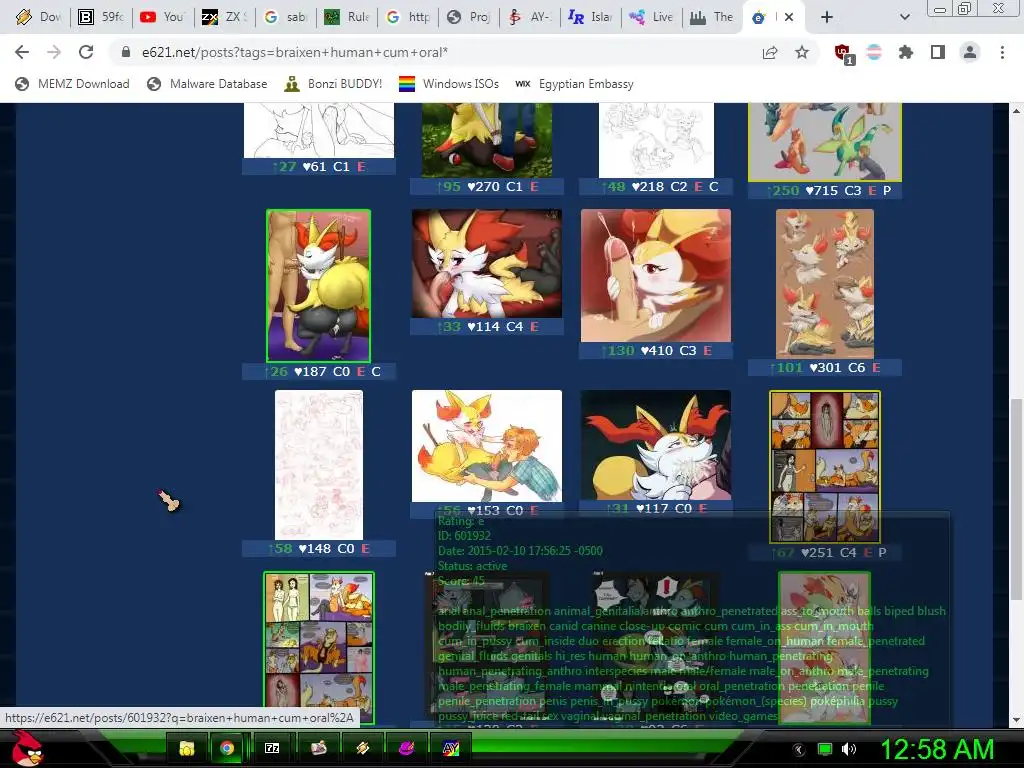Toggle the browser side panel

pyautogui.click(x=938, y=52)
